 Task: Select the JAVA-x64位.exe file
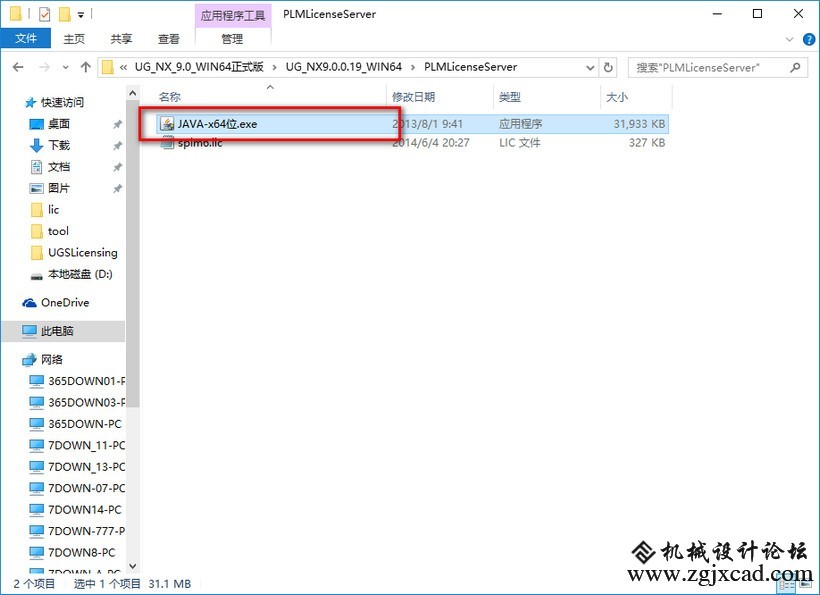412,124
